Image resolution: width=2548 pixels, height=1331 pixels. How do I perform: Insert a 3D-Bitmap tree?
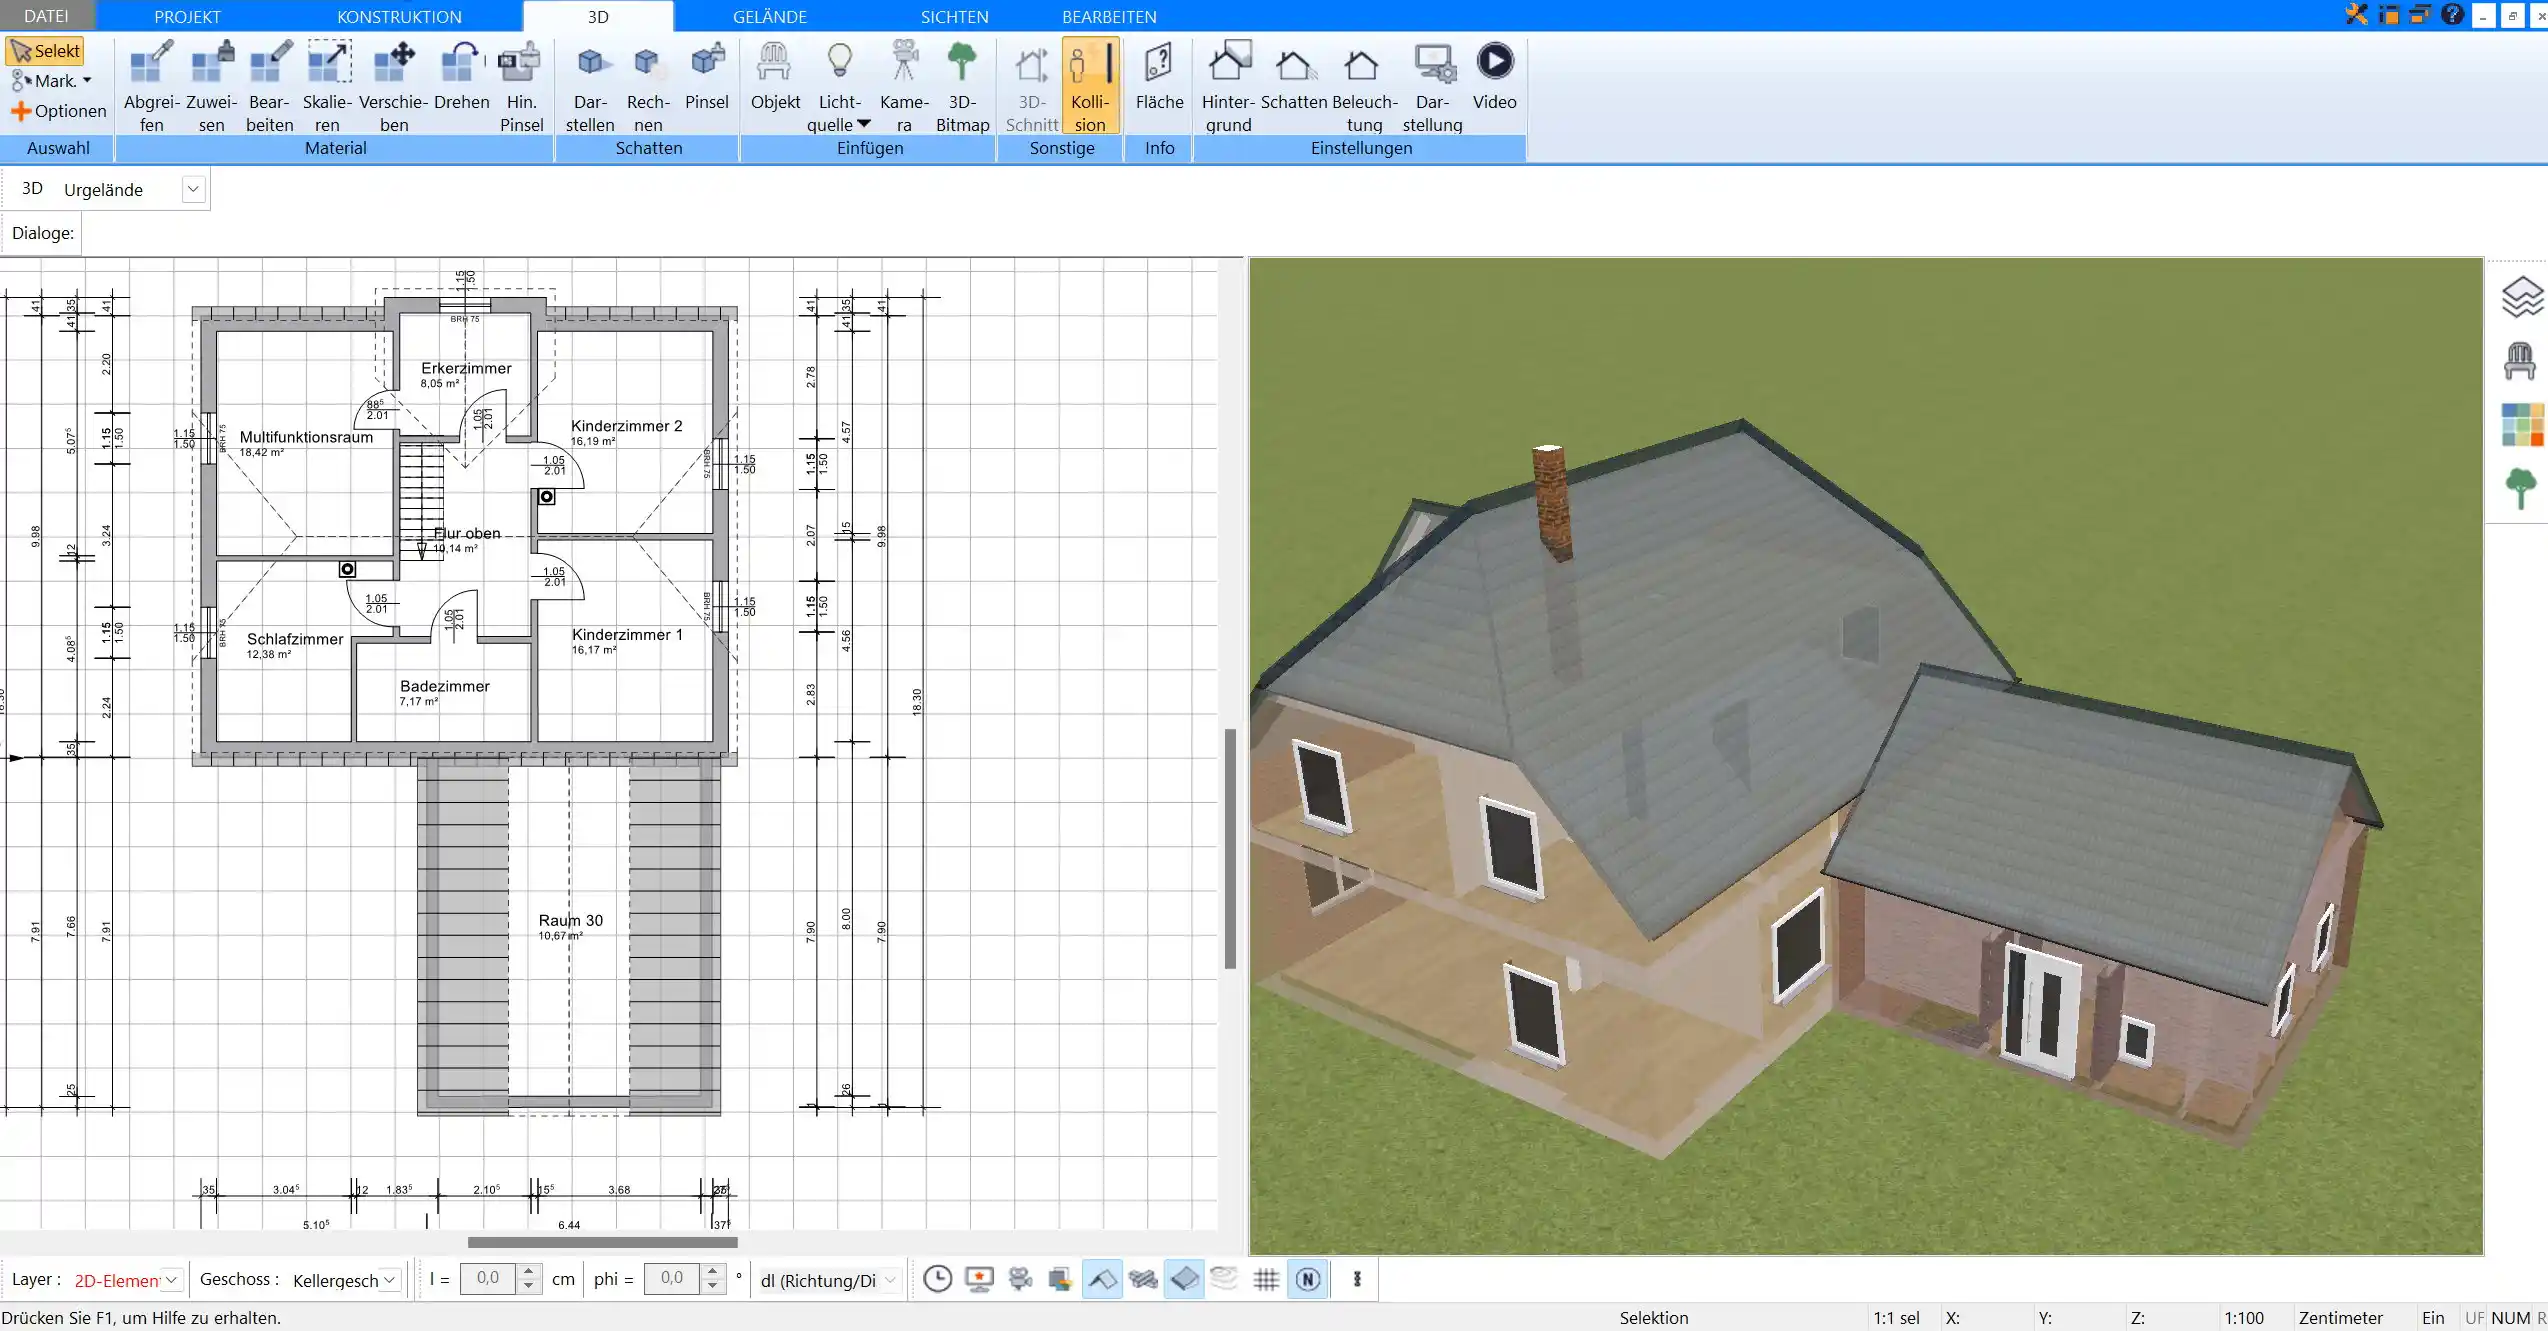962,86
